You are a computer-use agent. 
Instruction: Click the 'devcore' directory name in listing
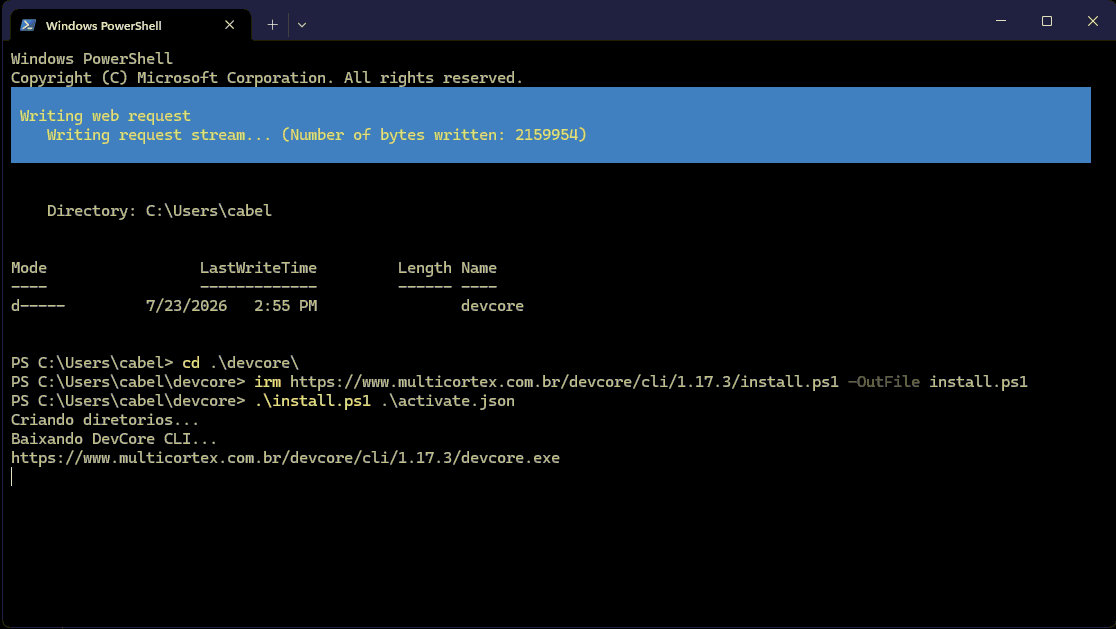click(492, 305)
